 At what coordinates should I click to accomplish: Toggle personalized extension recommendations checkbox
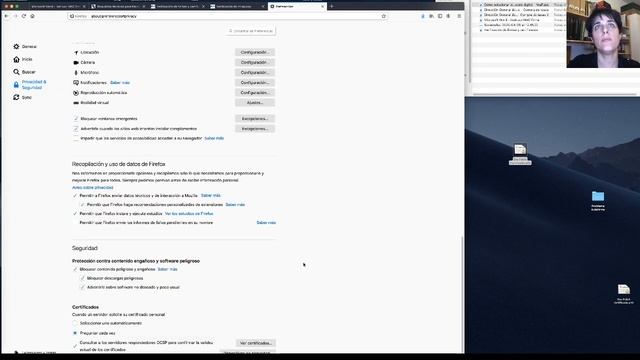tap(82, 204)
